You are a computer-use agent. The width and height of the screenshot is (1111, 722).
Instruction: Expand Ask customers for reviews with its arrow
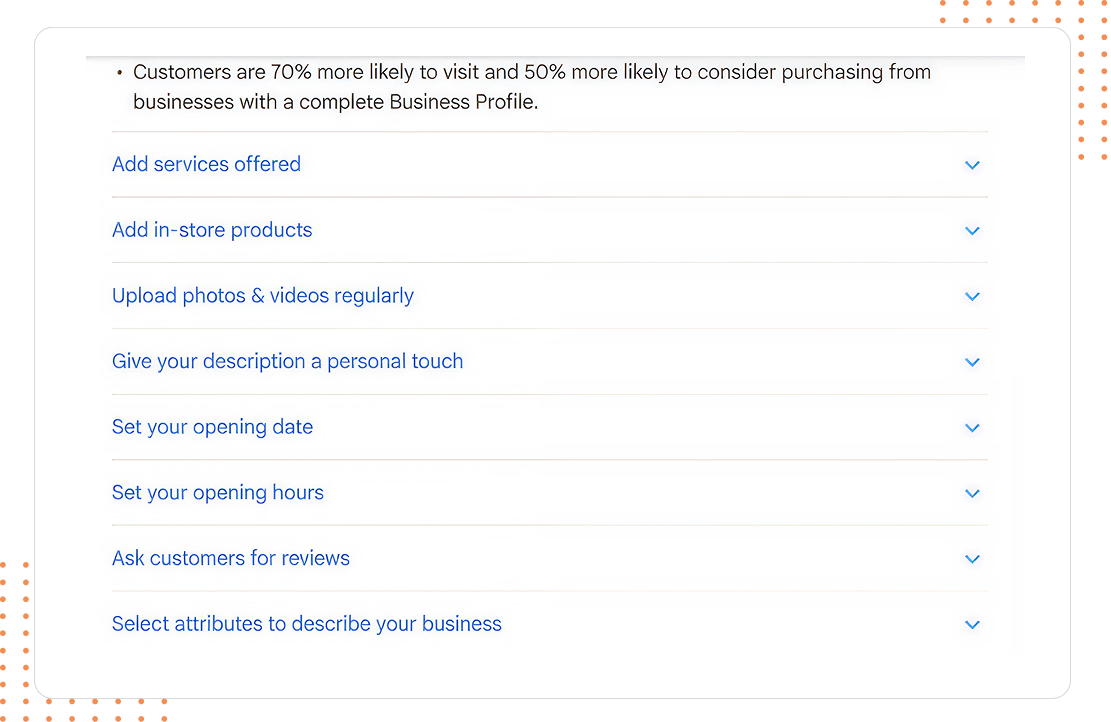(971, 558)
